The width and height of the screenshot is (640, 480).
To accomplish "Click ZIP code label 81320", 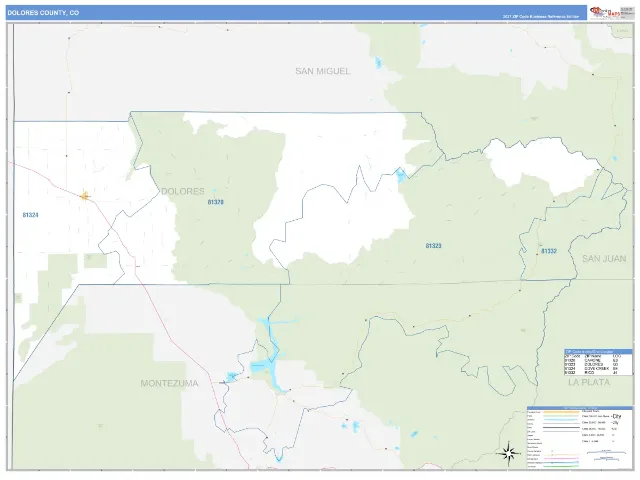I will (216, 202).
